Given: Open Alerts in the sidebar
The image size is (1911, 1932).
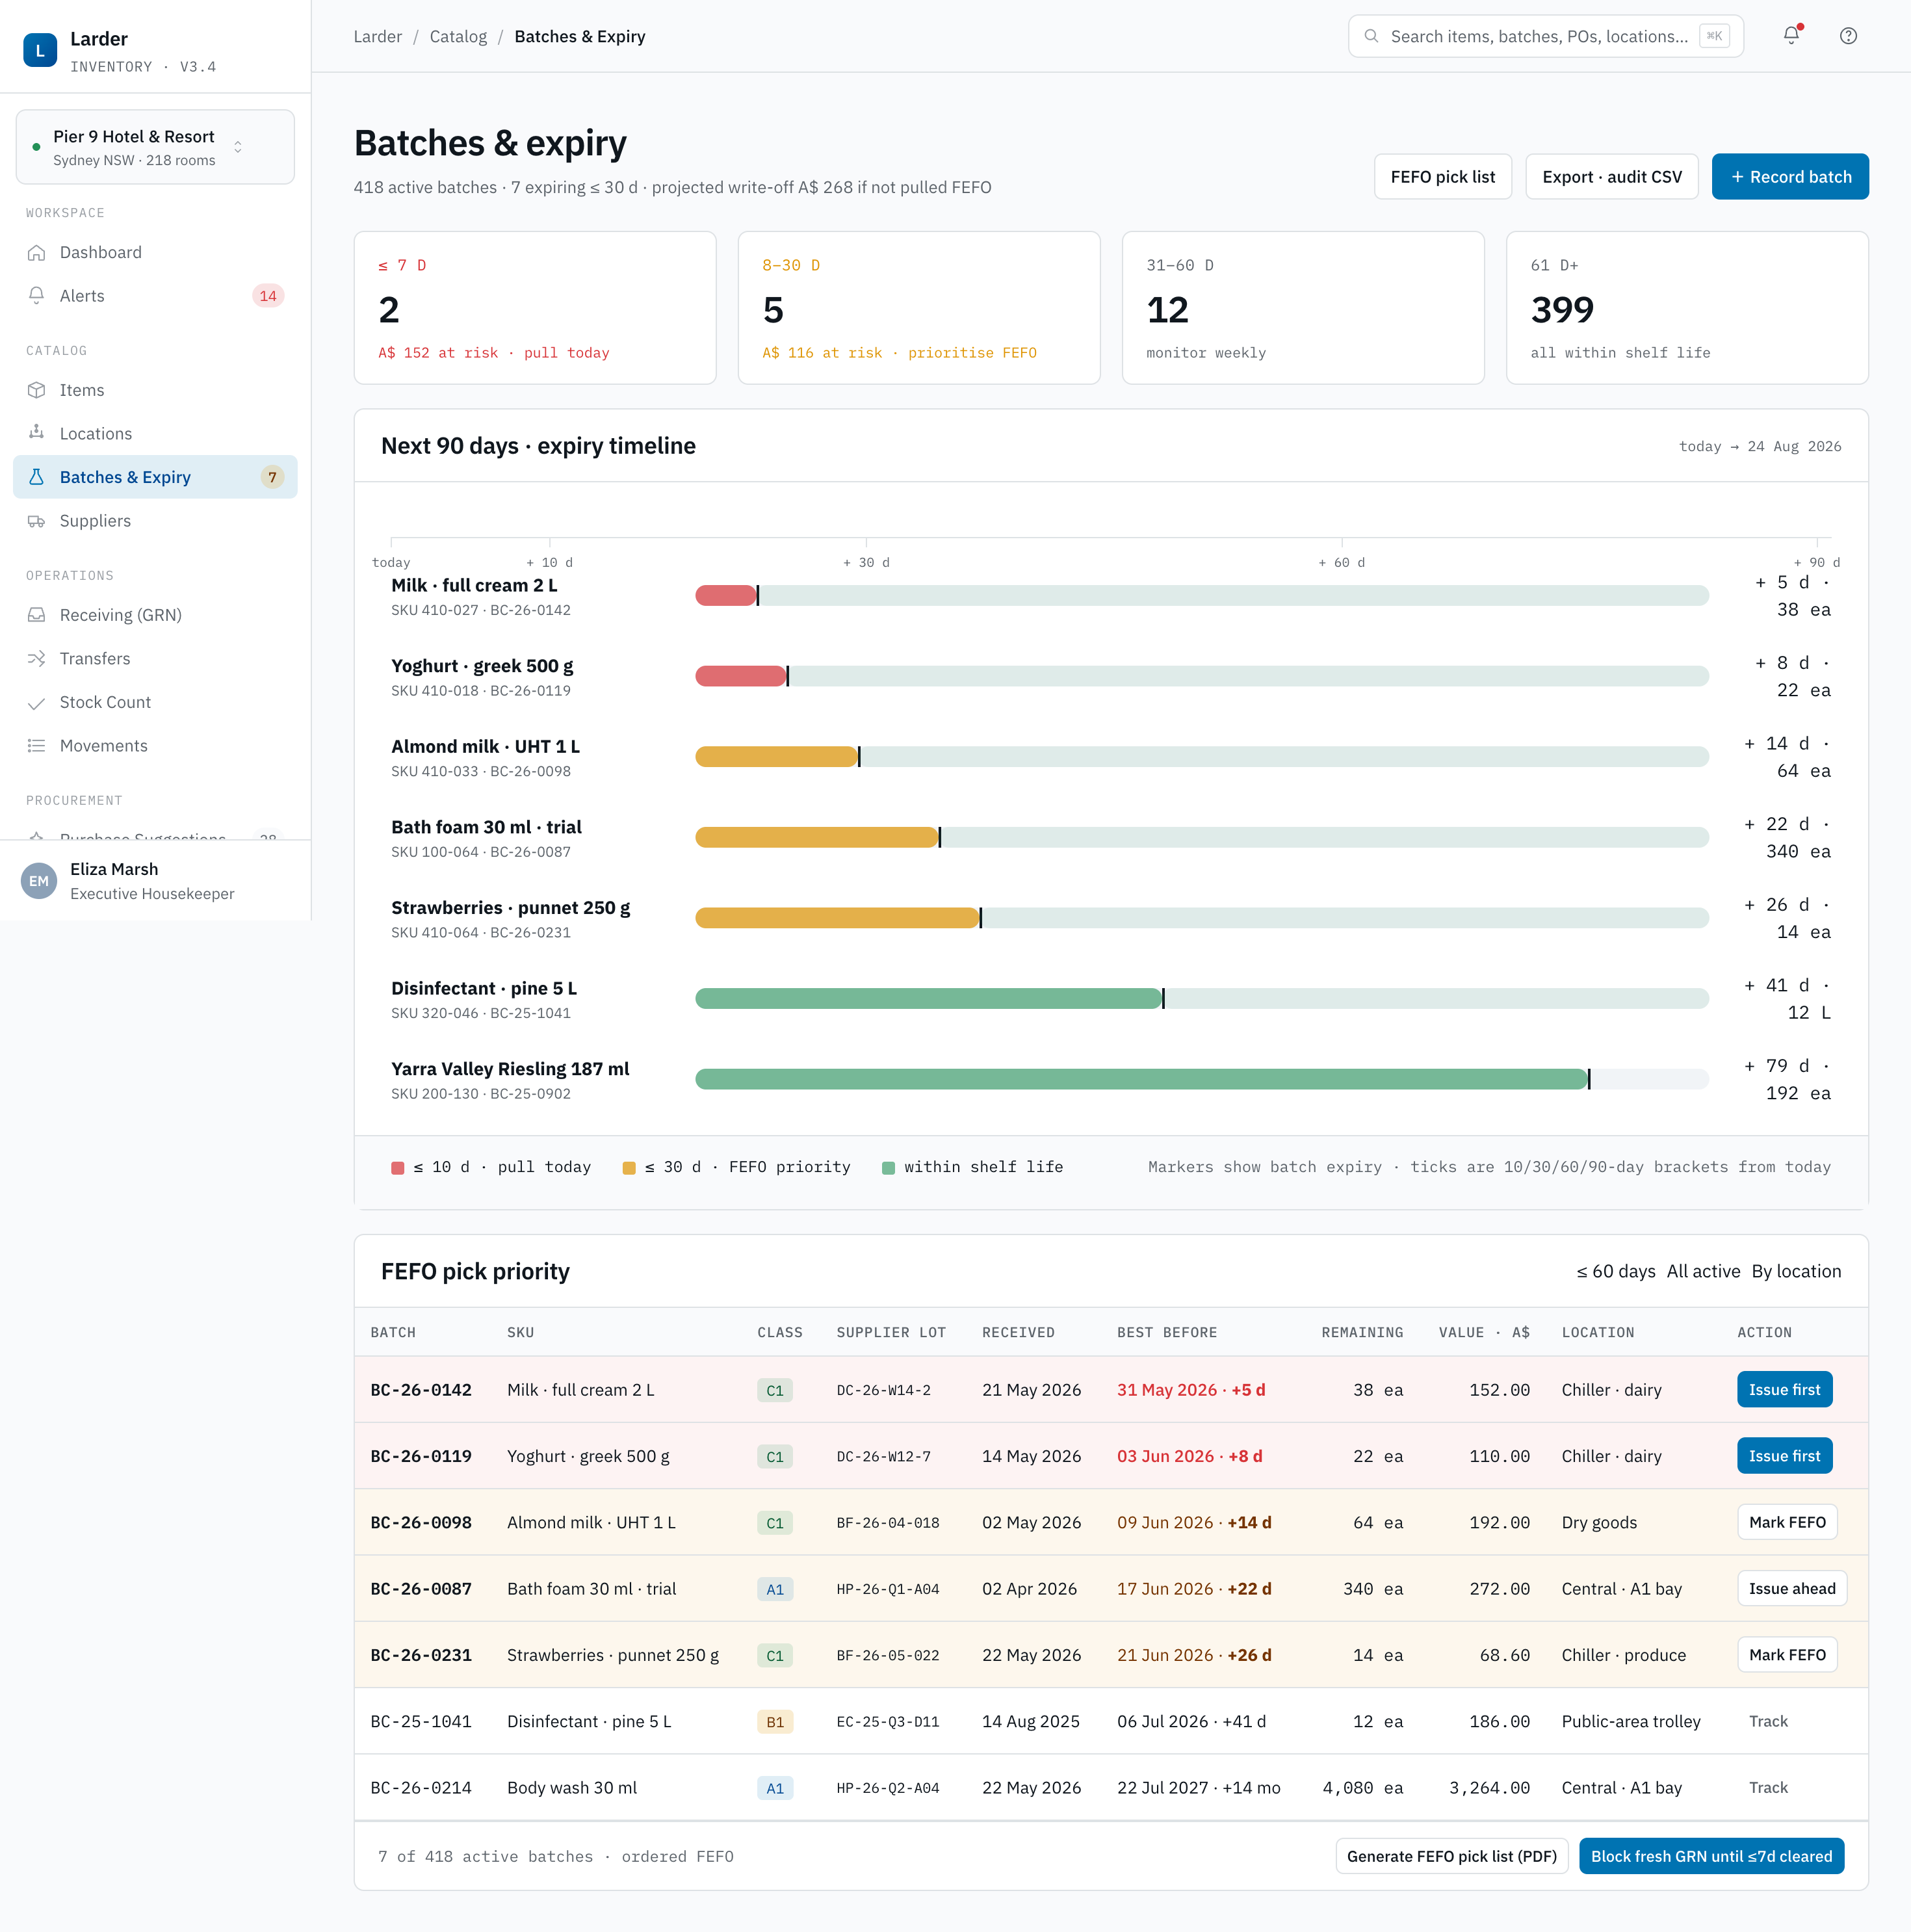Looking at the screenshot, I should pos(155,296).
